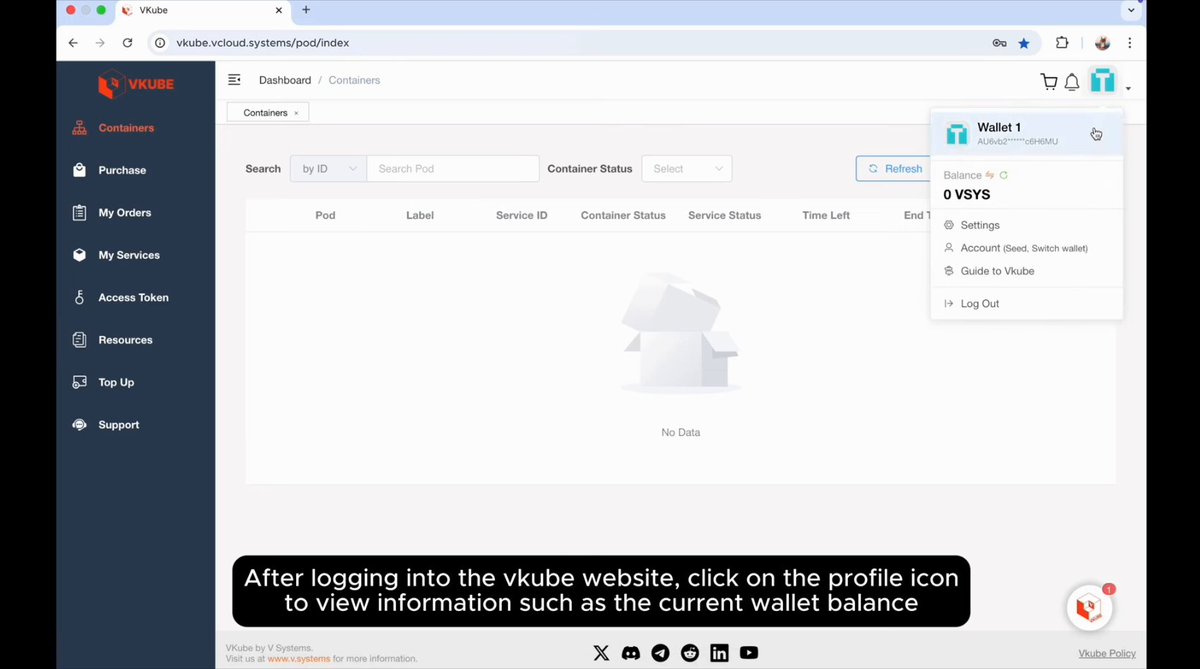
Task: Open the 'by ID' search type dropdown
Action: coord(328,169)
